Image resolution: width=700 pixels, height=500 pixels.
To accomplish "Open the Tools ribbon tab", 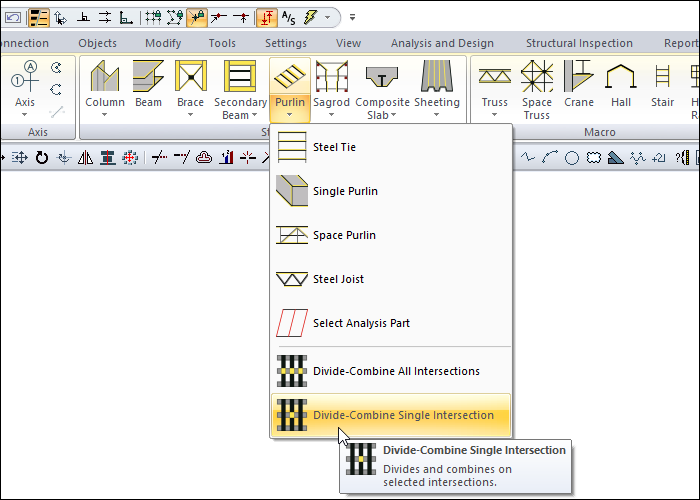I will 222,43.
